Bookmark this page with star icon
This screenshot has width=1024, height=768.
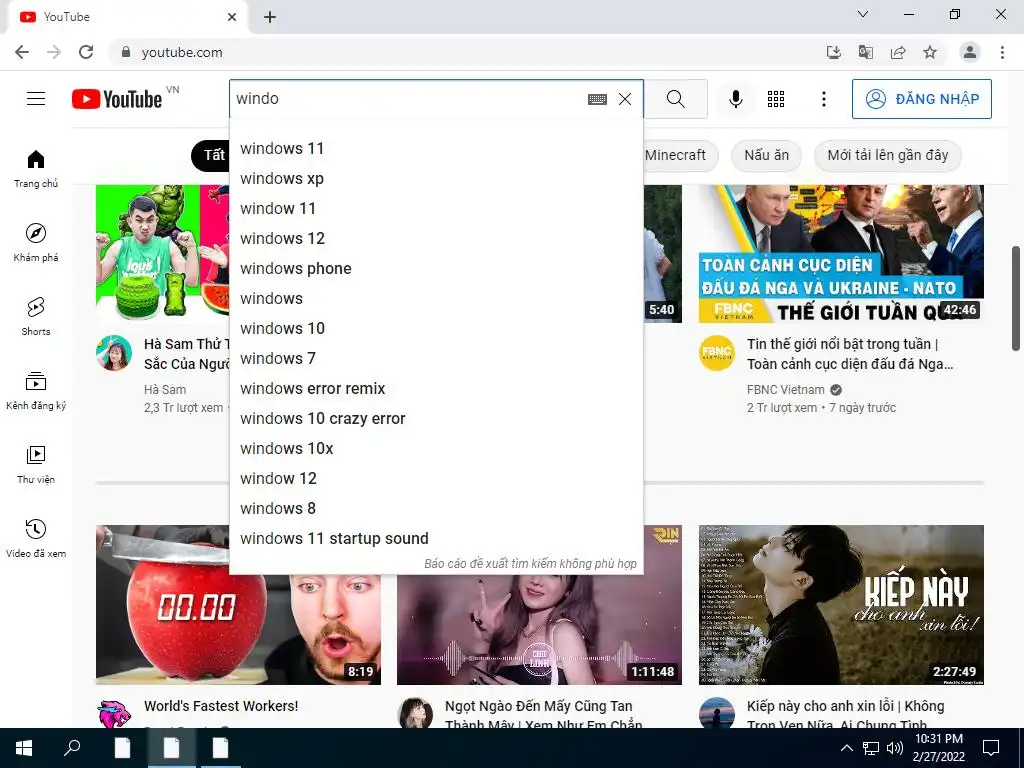tap(930, 52)
